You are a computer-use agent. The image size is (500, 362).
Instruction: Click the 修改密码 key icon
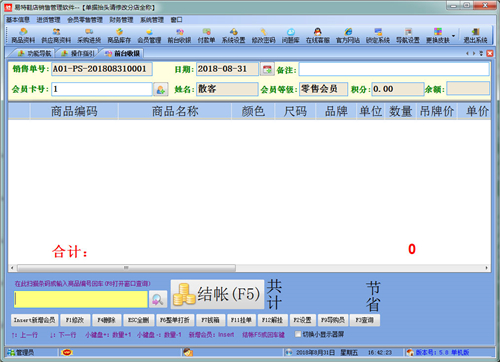tap(264, 36)
